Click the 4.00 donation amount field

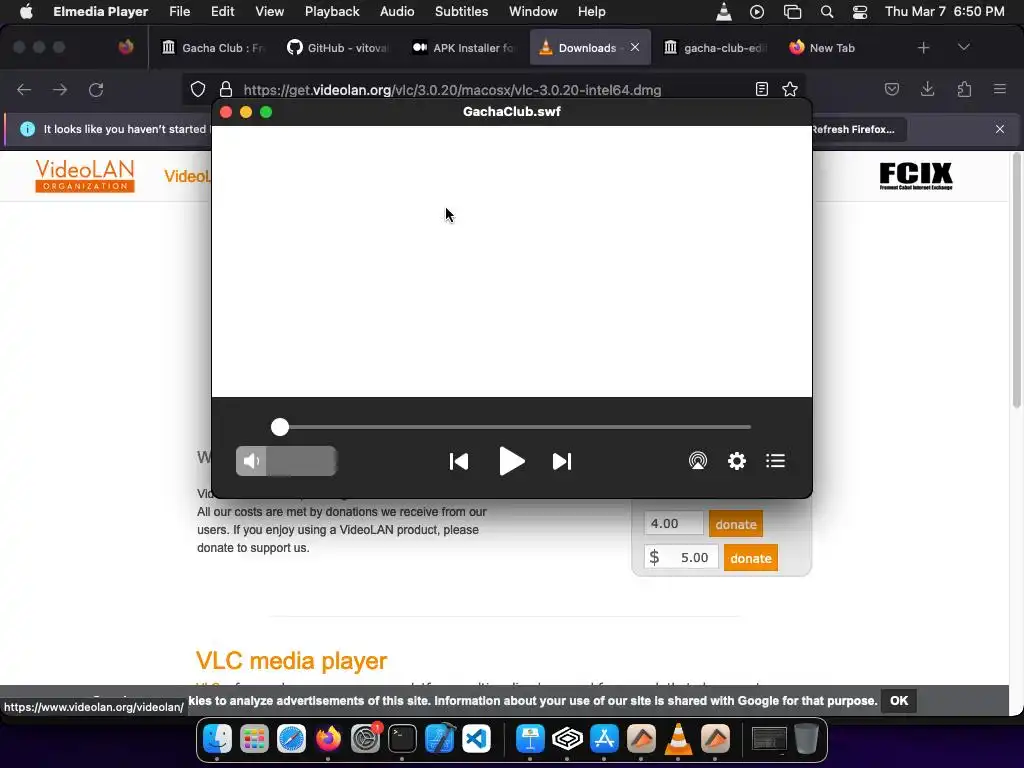pos(673,524)
